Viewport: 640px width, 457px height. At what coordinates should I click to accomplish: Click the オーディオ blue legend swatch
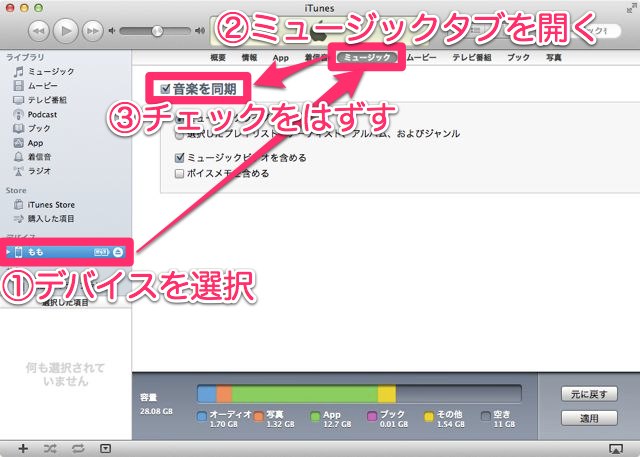tap(202, 417)
